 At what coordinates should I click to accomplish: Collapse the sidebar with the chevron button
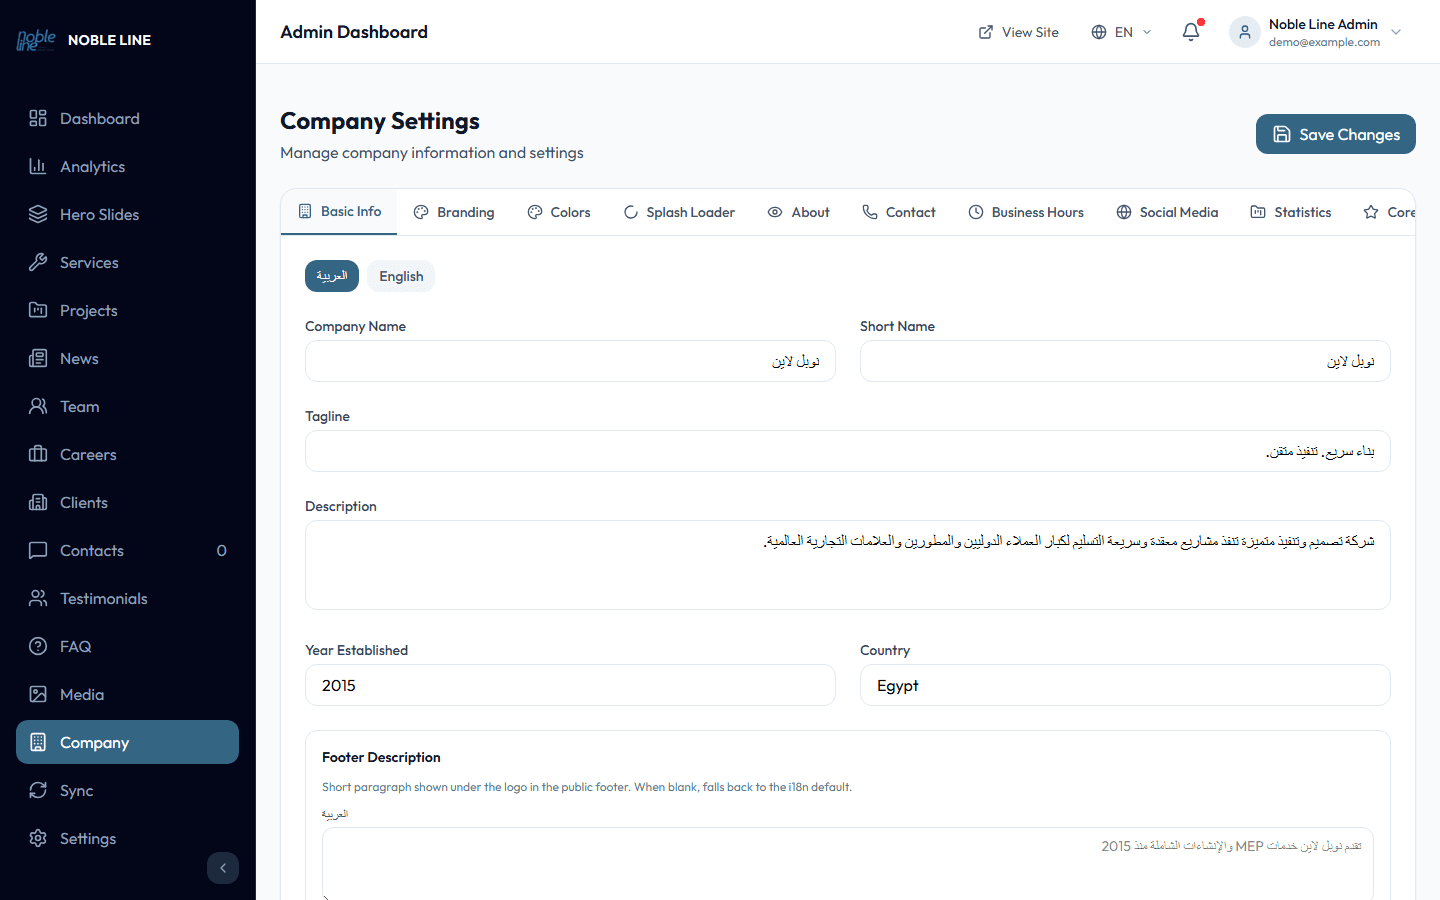tap(223, 868)
